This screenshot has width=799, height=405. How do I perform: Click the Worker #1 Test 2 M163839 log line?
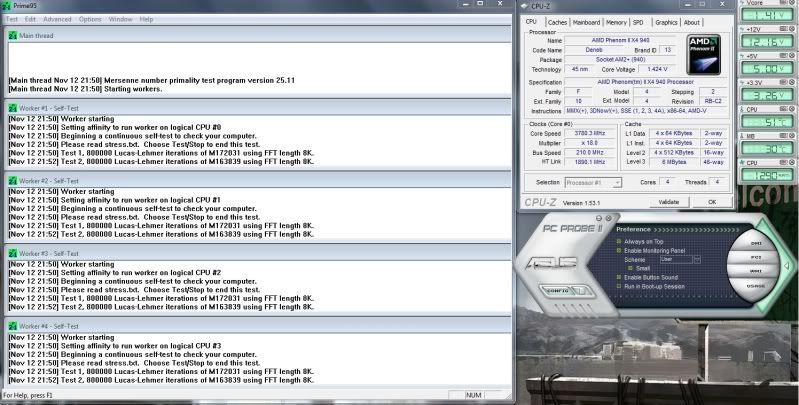tap(161, 161)
